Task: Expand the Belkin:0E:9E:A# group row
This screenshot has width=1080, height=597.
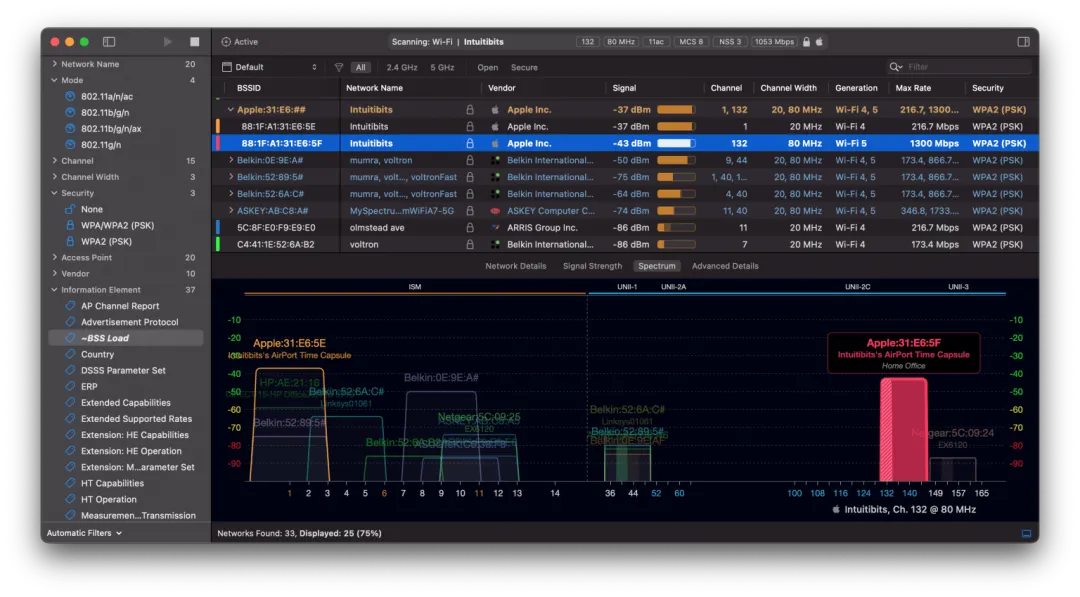Action: [231, 160]
